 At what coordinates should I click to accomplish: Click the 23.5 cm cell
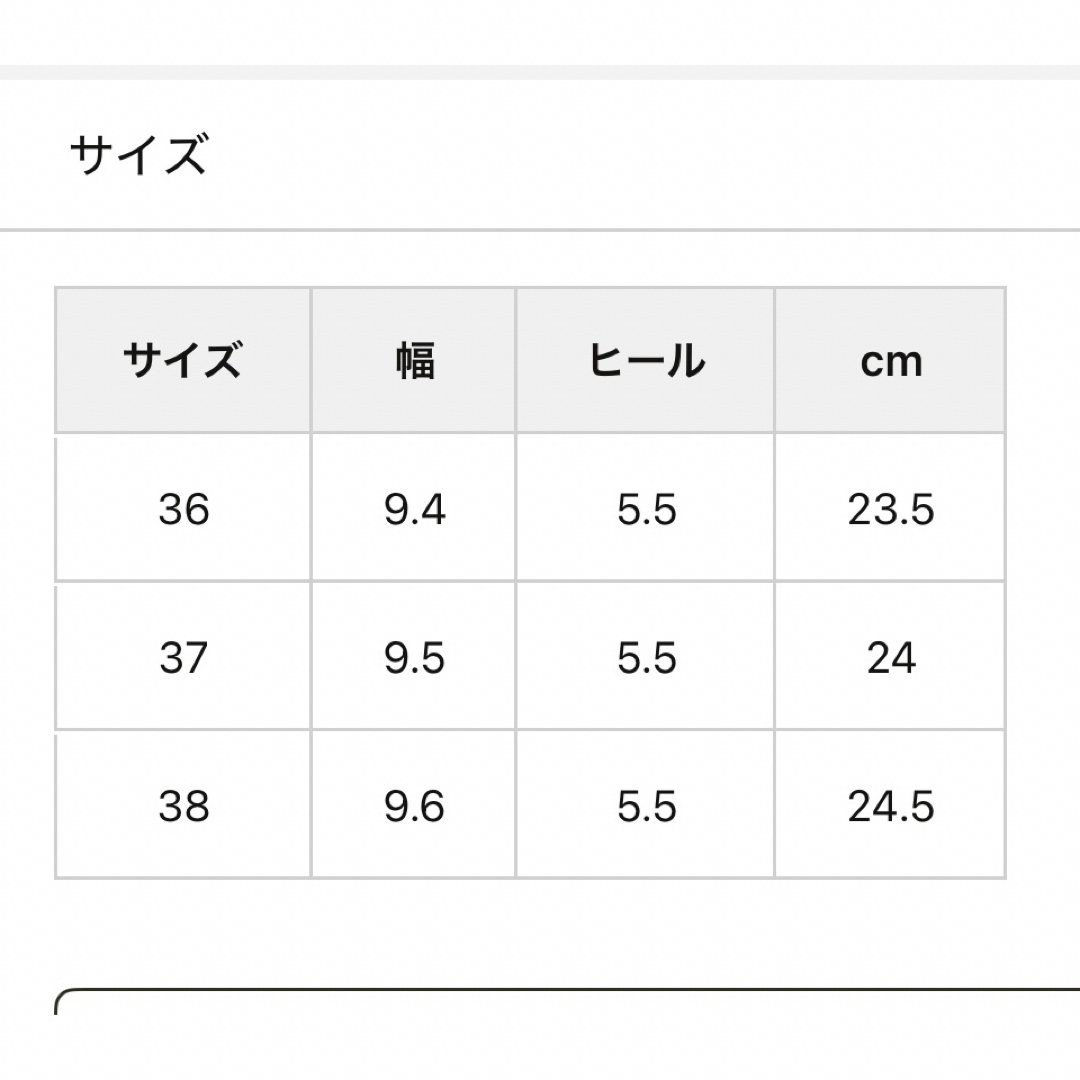pyautogui.click(x=890, y=508)
